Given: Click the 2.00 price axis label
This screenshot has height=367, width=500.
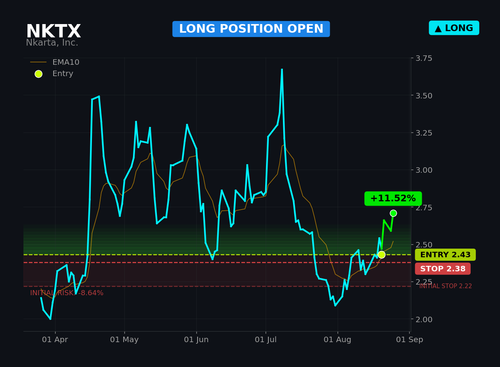Looking at the screenshot, I should coord(424,319).
